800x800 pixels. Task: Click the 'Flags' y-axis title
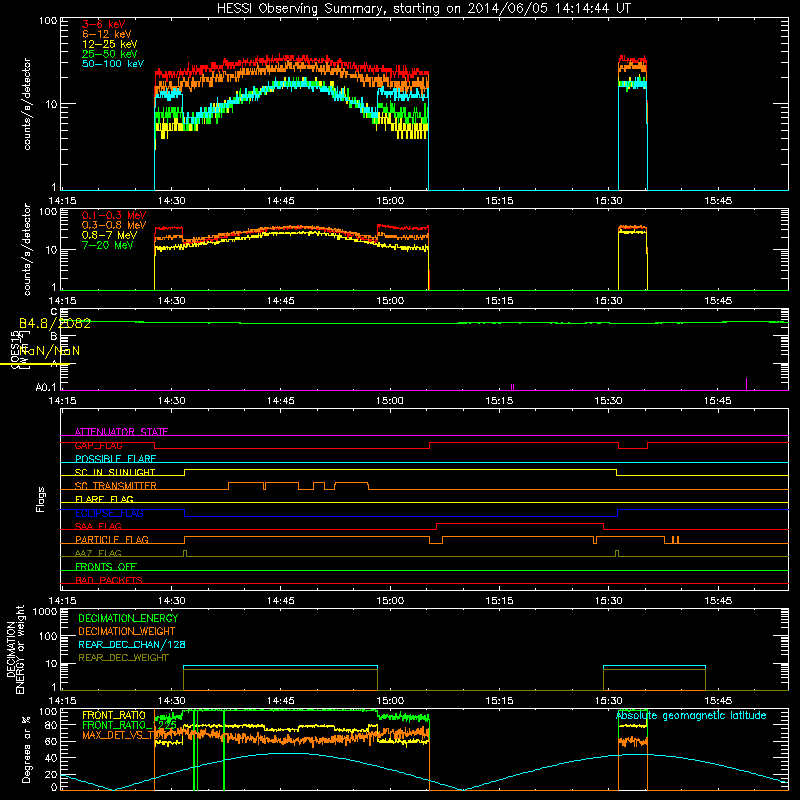pyautogui.click(x=40, y=499)
